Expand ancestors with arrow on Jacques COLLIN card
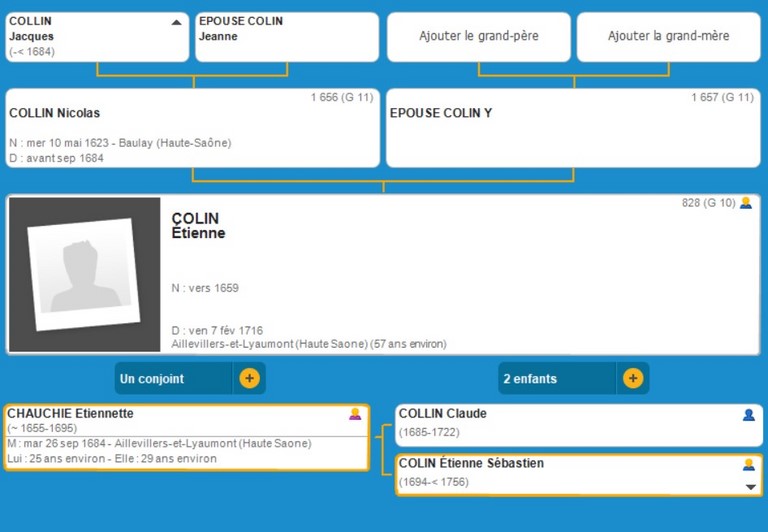Viewport: 768px width, 532px height. 177,21
